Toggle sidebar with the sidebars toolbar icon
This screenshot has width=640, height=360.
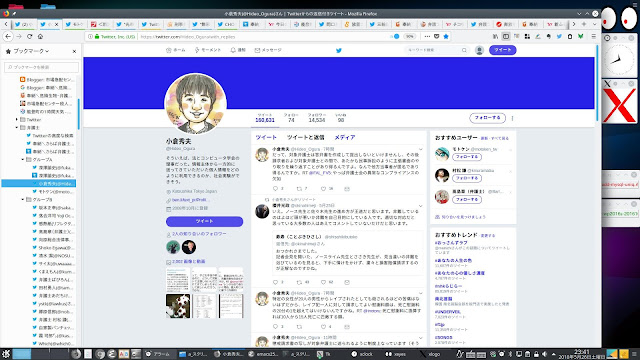point(506,36)
